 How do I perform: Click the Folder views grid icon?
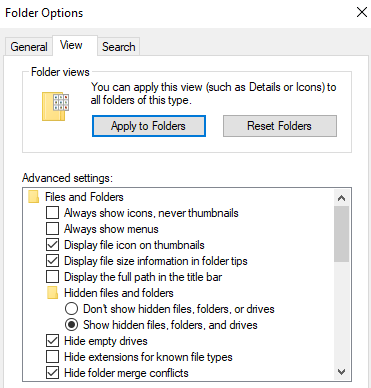[56, 106]
